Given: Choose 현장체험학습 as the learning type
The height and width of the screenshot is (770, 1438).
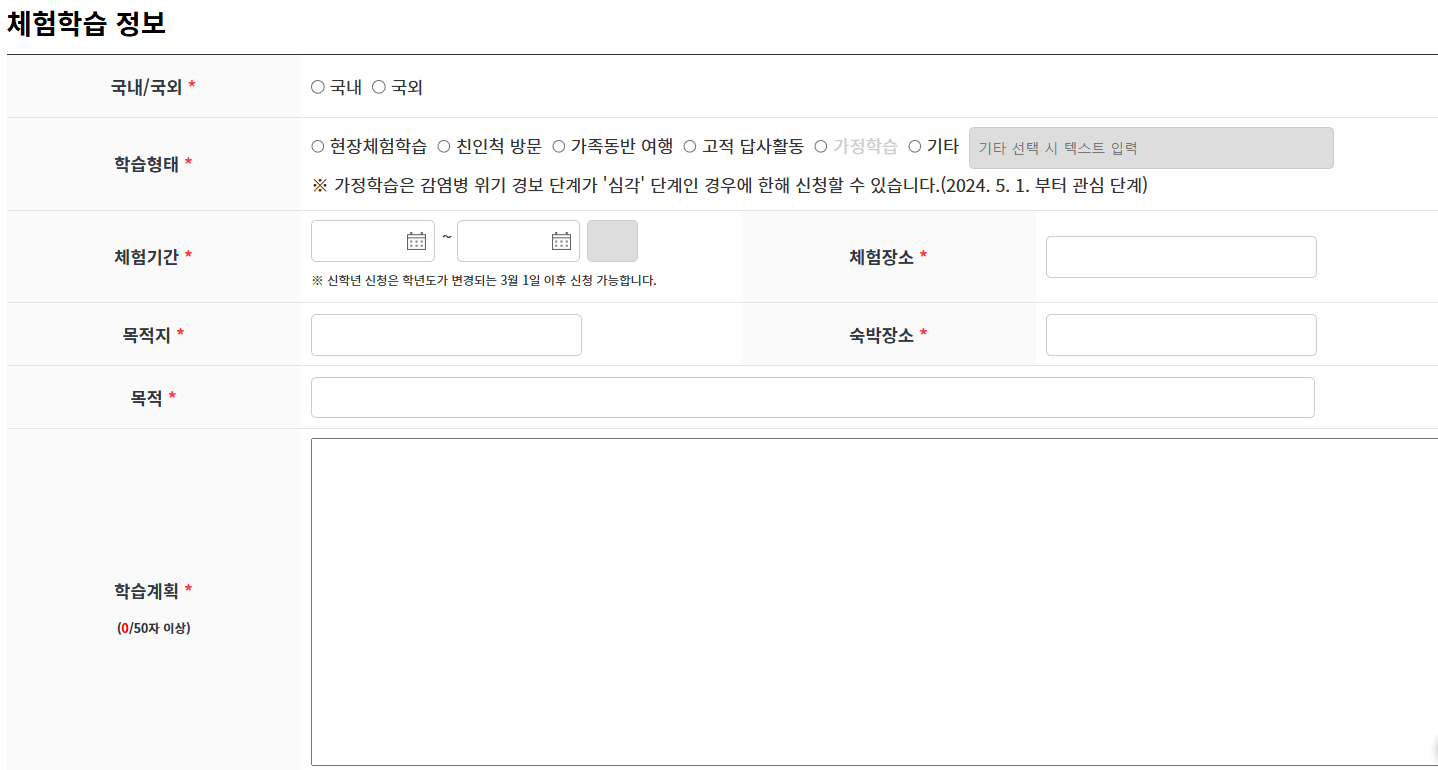Looking at the screenshot, I should pos(317,144).
